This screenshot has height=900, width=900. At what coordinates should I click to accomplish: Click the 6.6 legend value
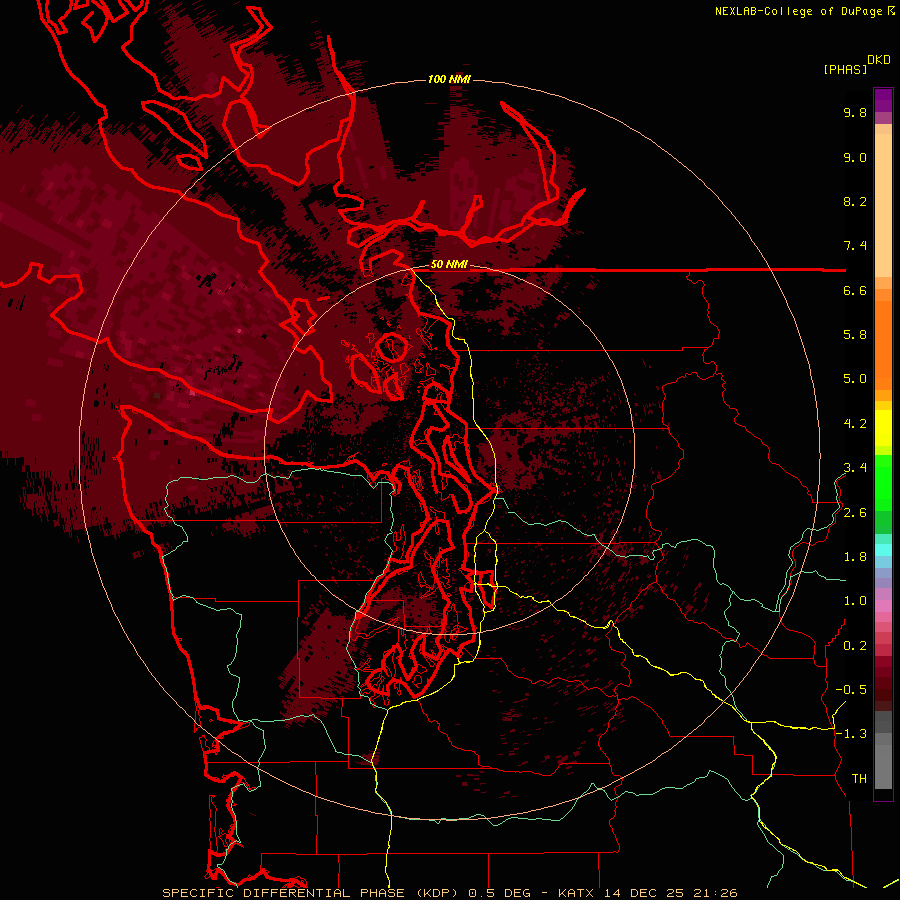pyautogui.click(x=855, y=290)
